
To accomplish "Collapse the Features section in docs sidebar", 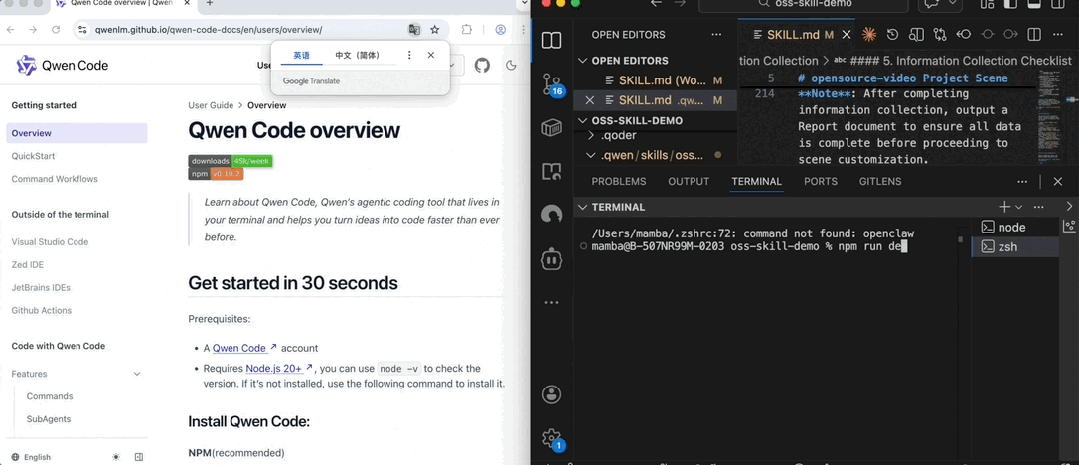I will tap(136, 374).
